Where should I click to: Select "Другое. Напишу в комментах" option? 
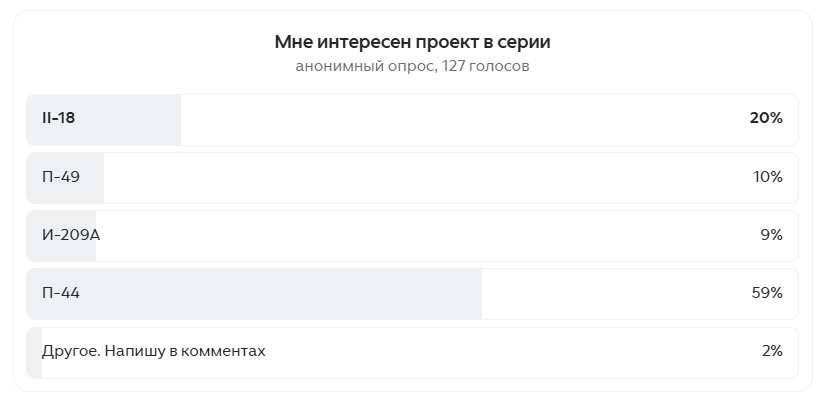(x=153, y=351)
